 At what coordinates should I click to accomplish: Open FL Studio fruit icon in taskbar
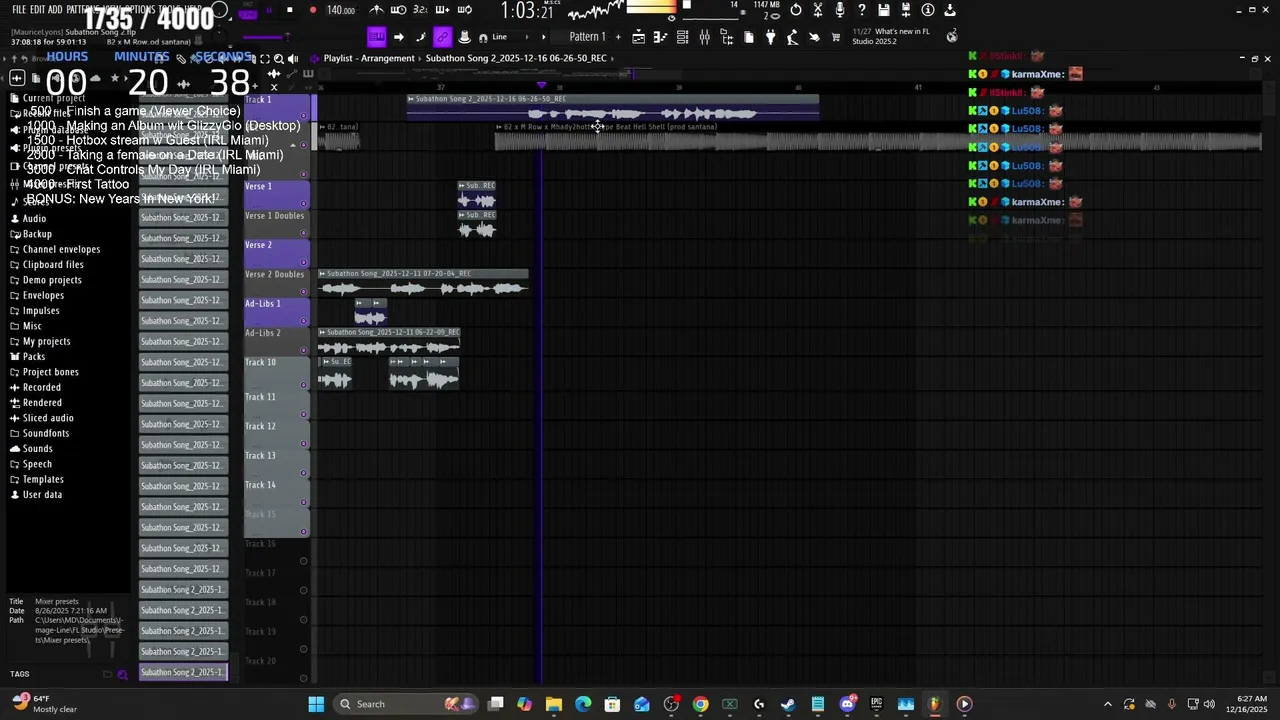coord(934,704)
